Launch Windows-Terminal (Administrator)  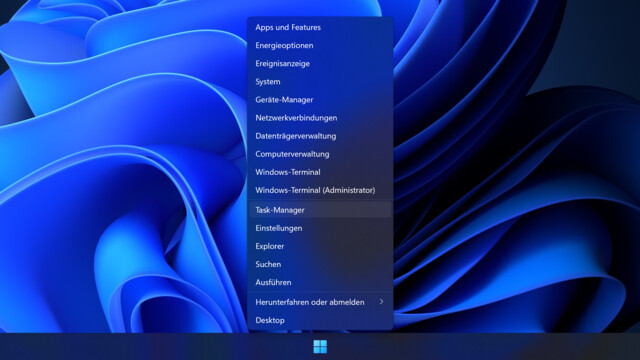[320, 190]
